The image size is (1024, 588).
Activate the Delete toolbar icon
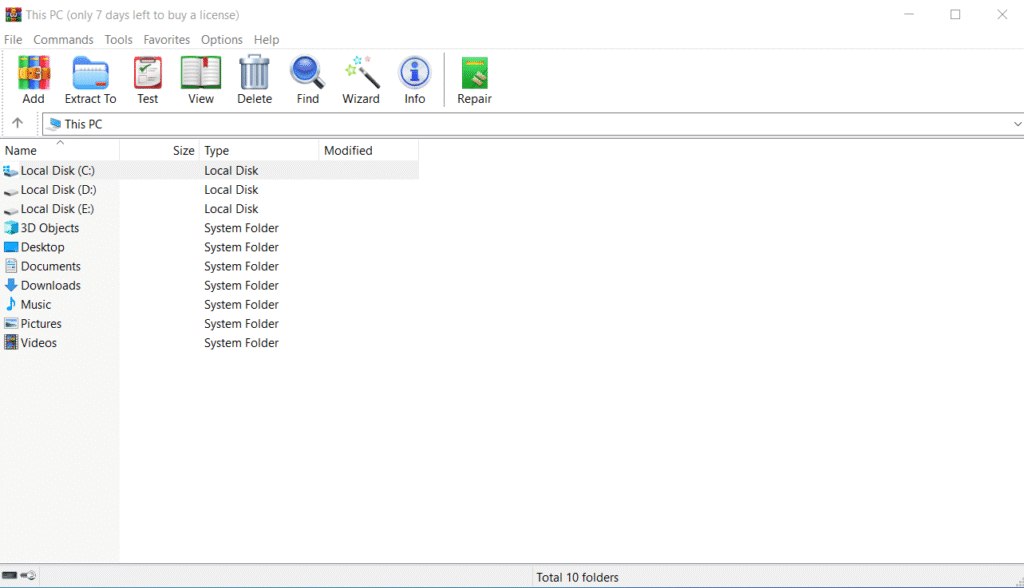click(254, 80)
